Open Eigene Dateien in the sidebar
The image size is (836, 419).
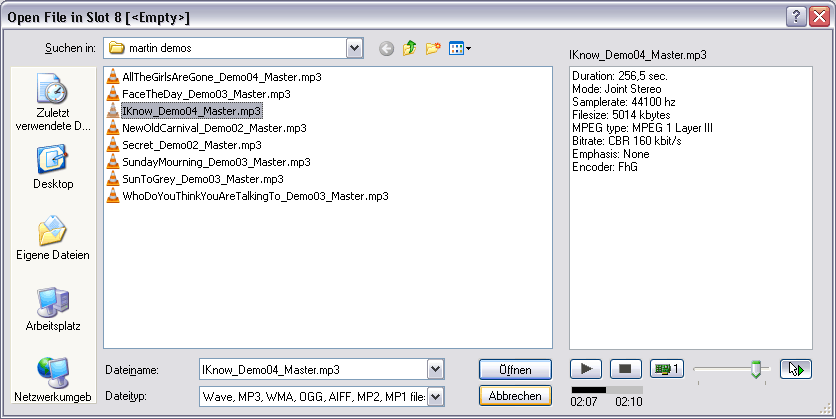53,238
